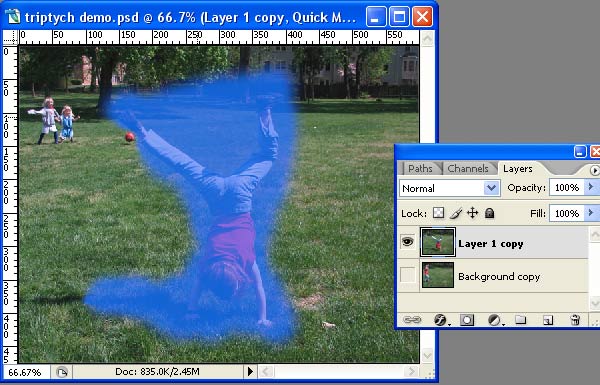Create new adjustment layer icon

click(494, 320)
